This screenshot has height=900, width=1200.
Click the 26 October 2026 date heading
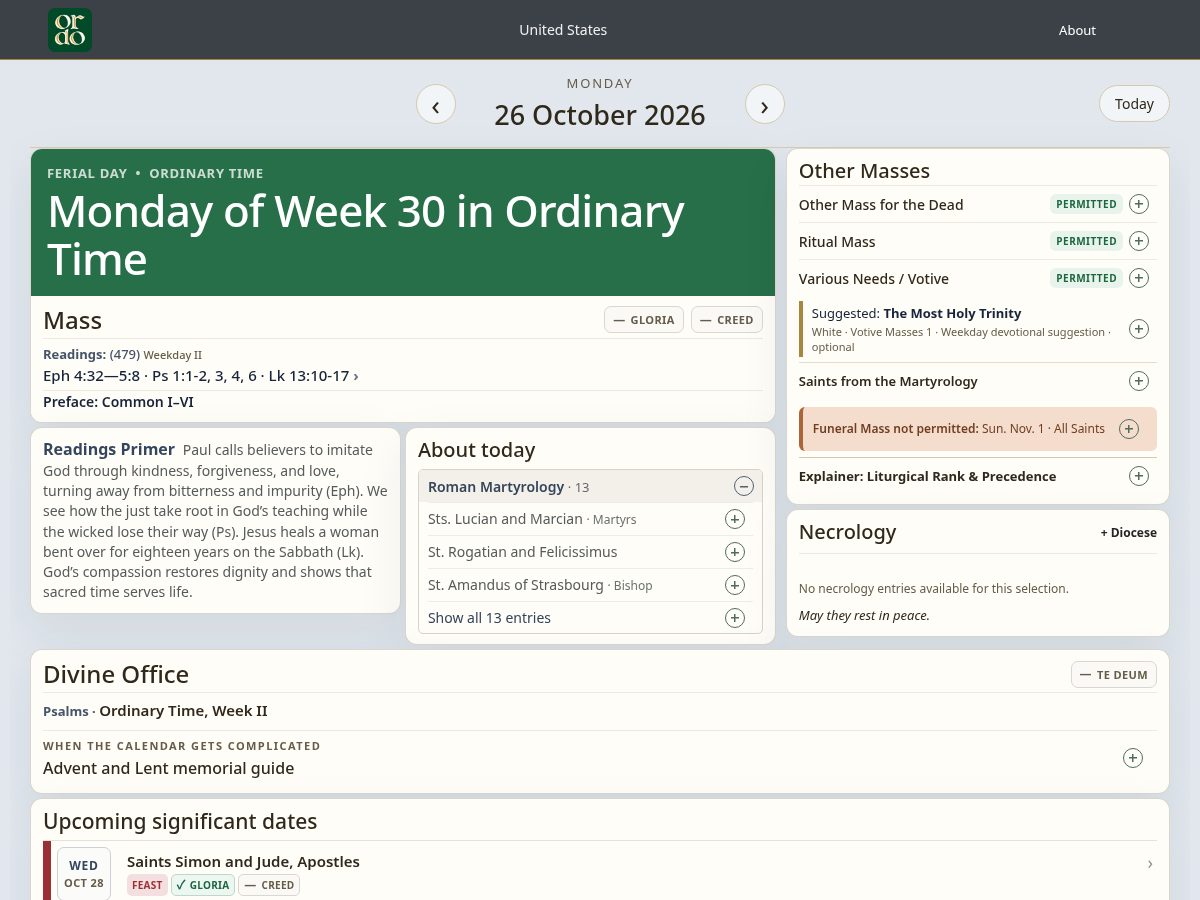(600, 115)
